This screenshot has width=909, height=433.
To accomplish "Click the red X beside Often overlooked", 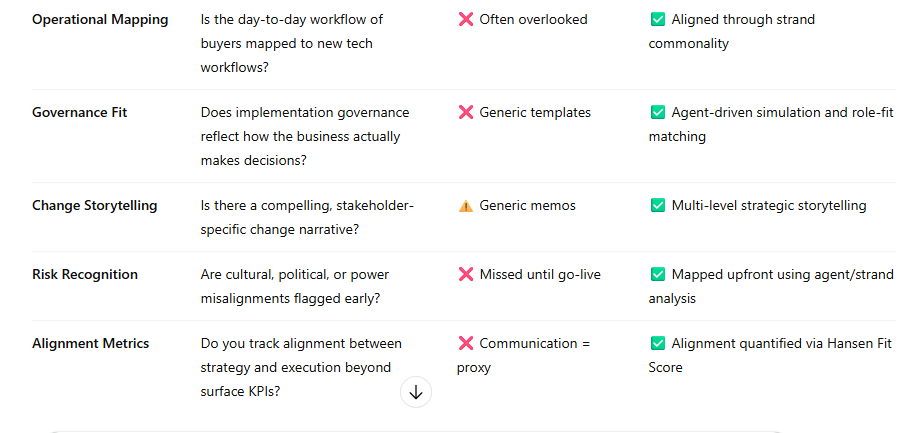I will (x=466, y=20).
